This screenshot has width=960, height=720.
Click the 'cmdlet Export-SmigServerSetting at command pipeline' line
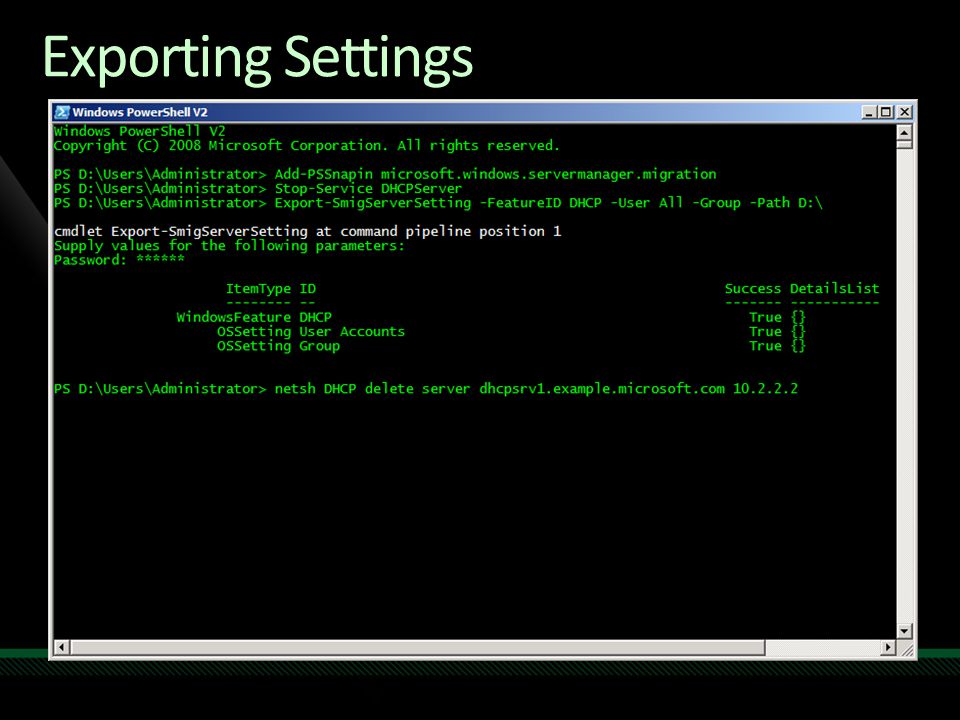307,231
